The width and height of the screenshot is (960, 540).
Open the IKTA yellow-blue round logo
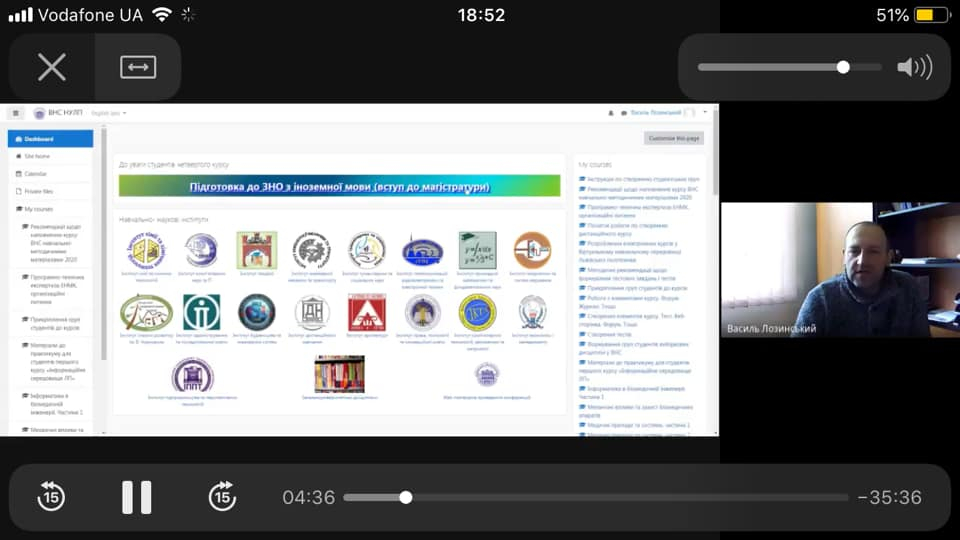click(478, 312)
